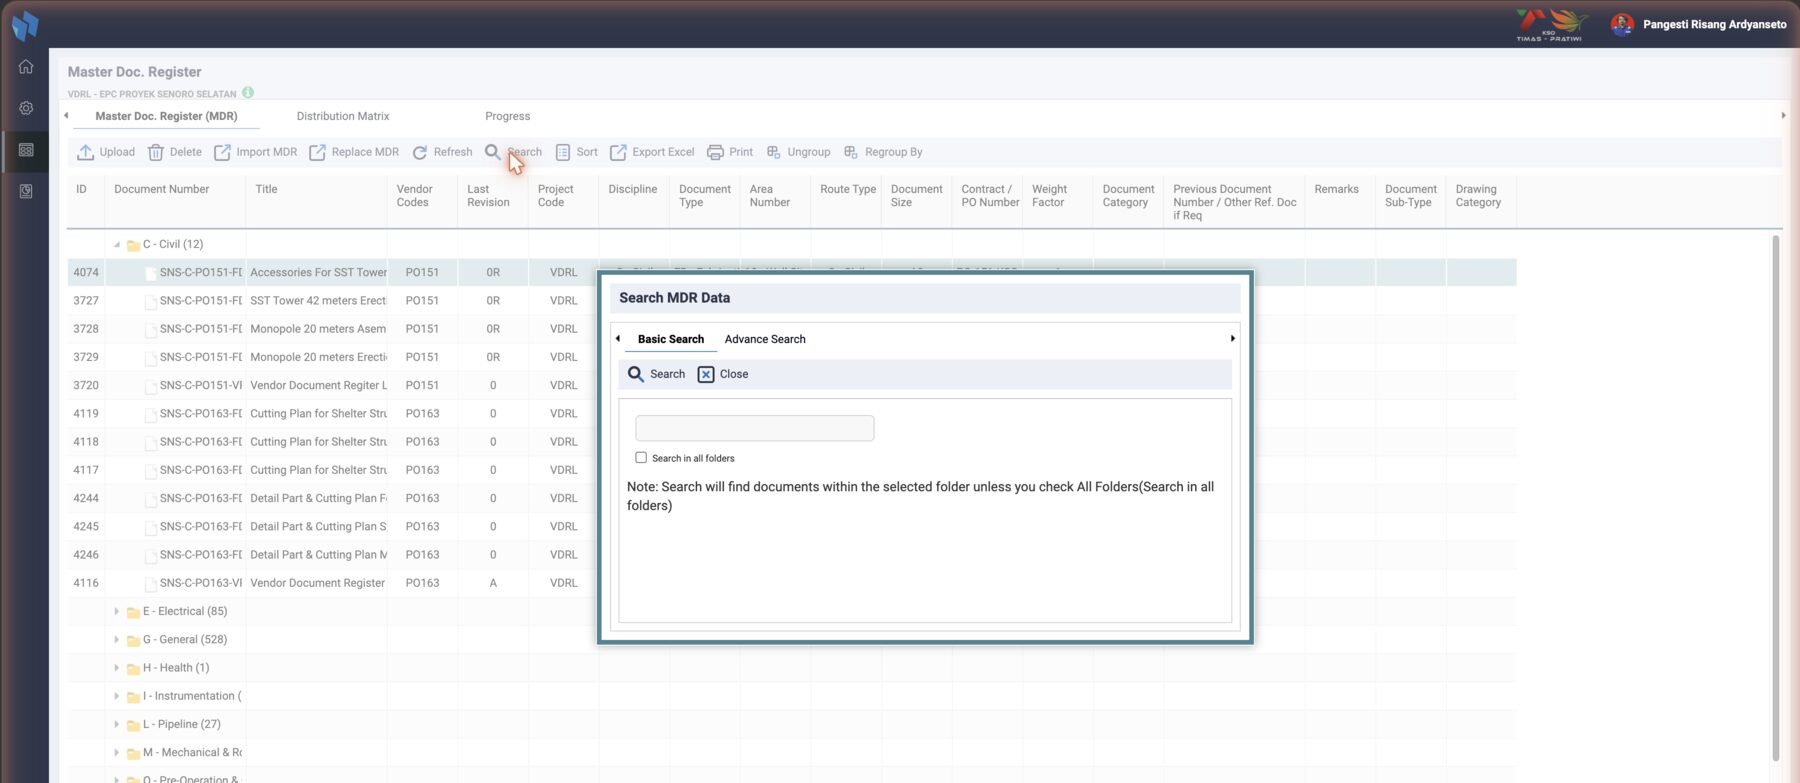Refresh the document register
Viewport: 1800px width, 783px height.
(442, 152)
